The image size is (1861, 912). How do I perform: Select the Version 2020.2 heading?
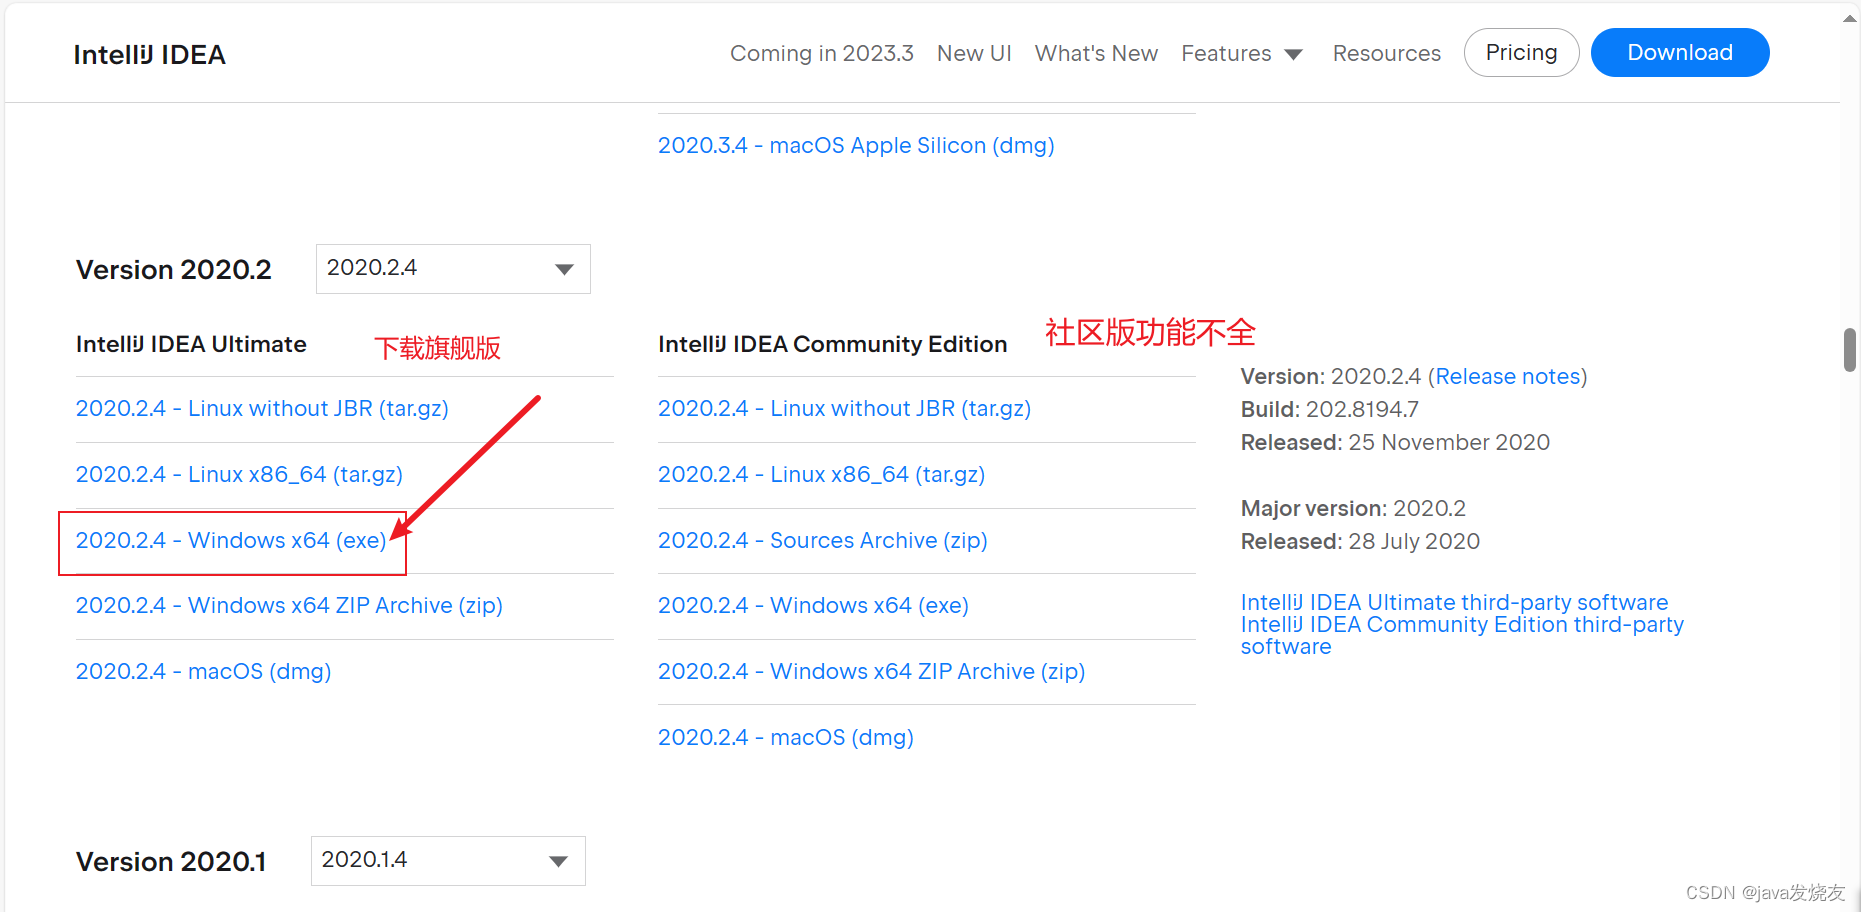pyautogui.click(x=173, y=270)
